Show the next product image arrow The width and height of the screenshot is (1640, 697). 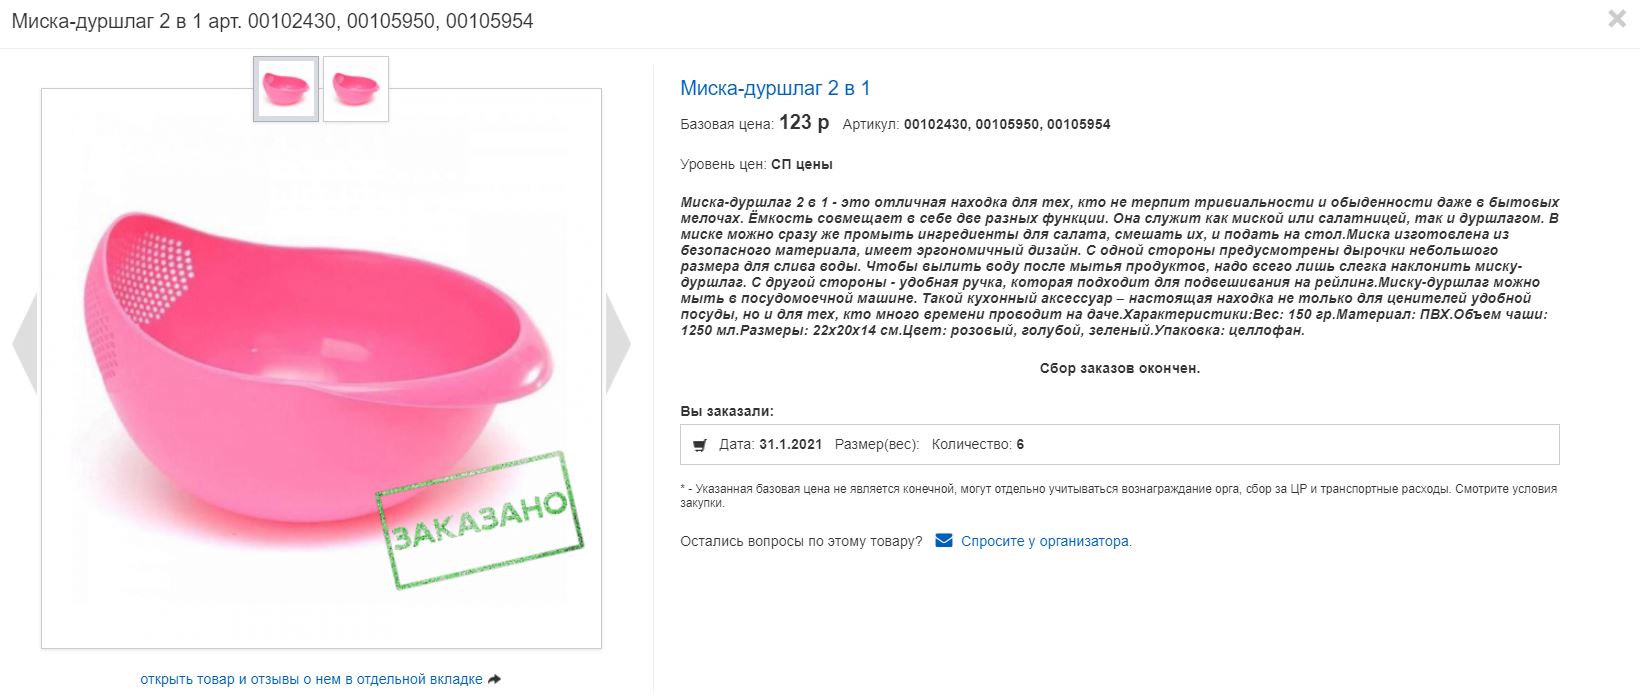618,343
